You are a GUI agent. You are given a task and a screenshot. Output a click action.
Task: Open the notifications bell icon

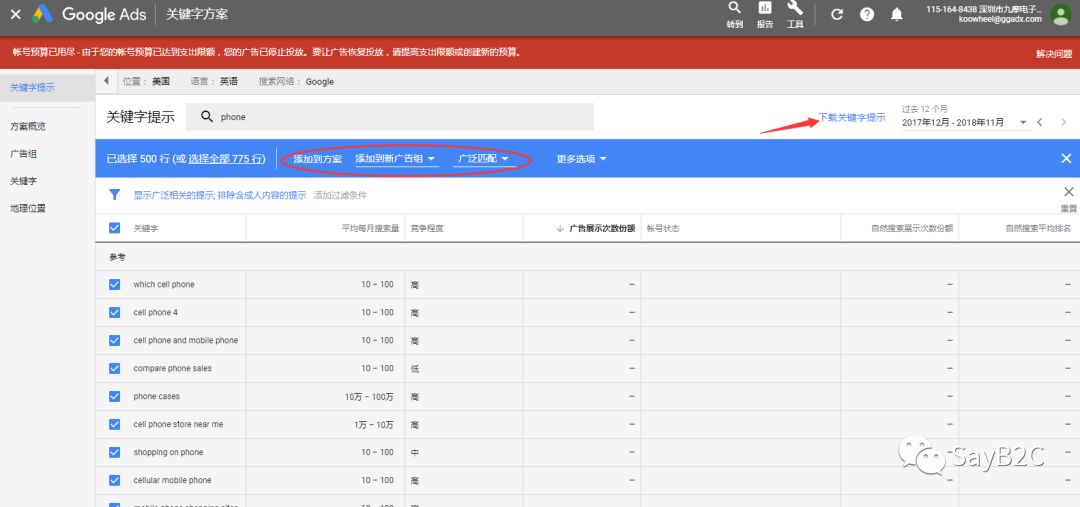[x=897, y=14]
